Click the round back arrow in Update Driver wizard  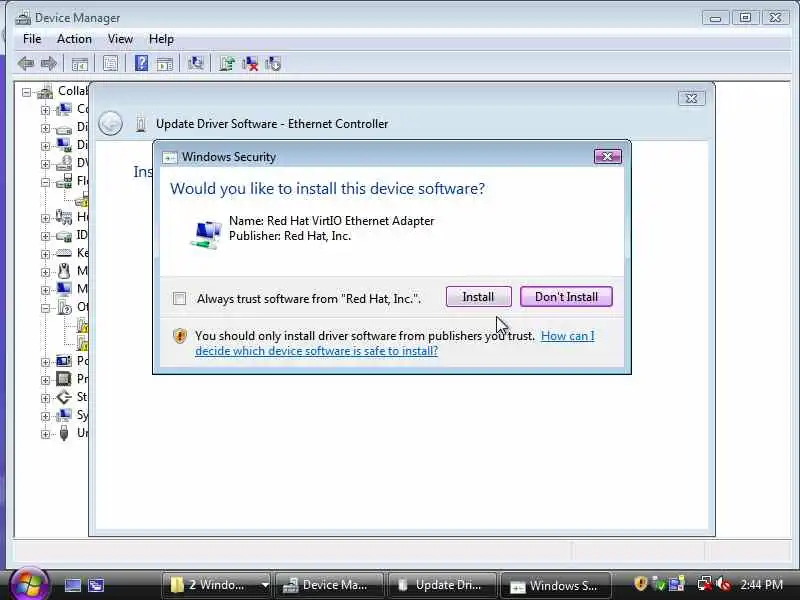tap(110, 123)
